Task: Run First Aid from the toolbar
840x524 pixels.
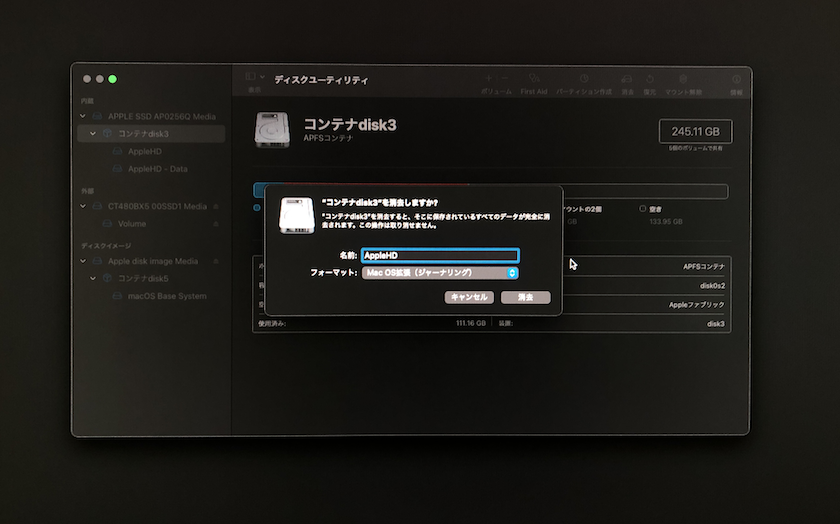Action: tap(534, 79)
